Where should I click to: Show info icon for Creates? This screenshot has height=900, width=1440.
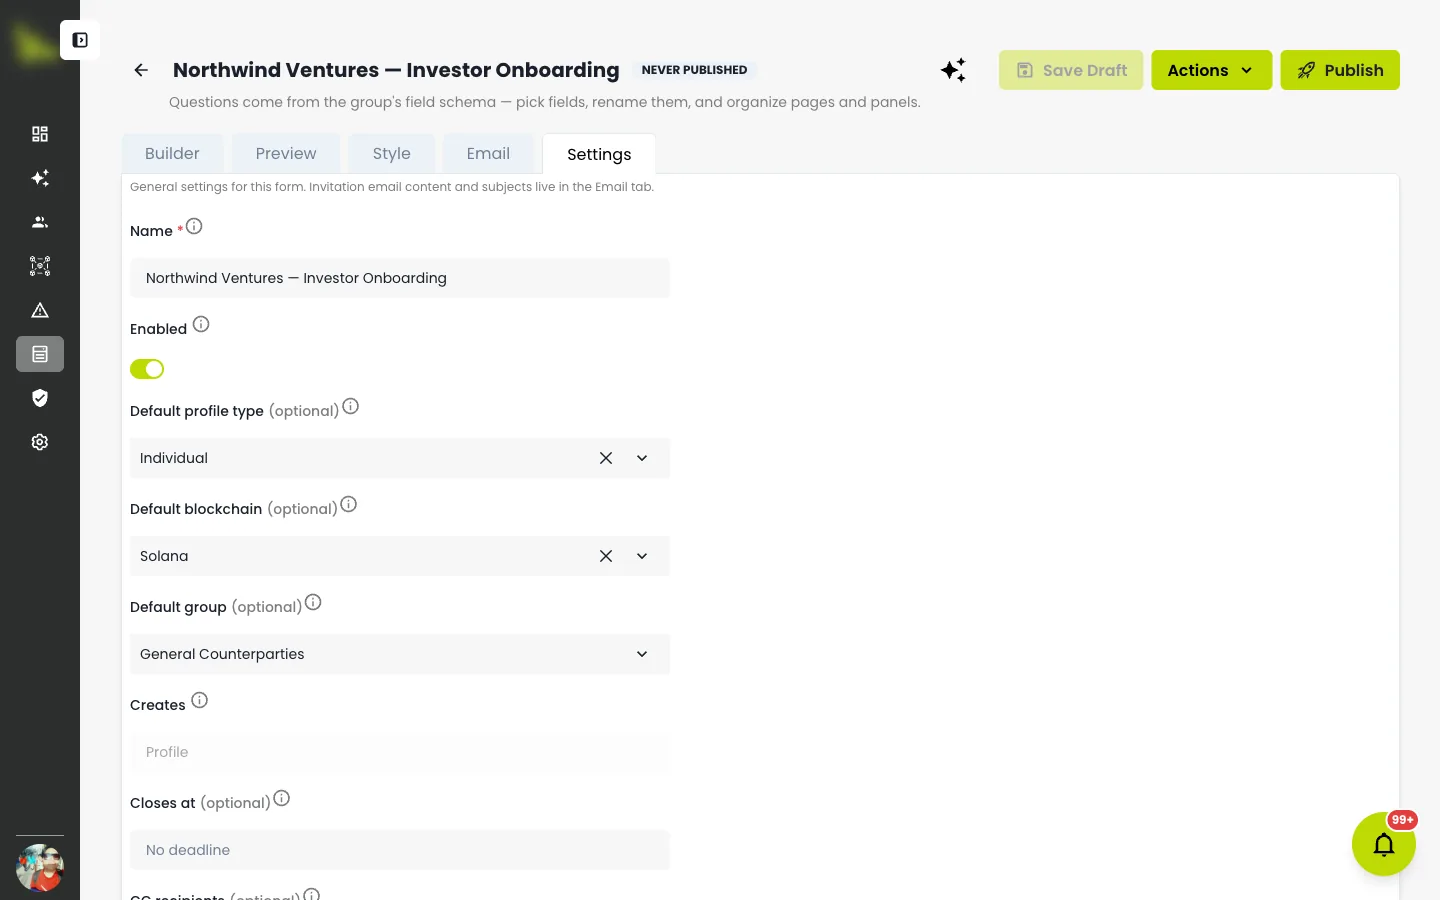[199, 701]
